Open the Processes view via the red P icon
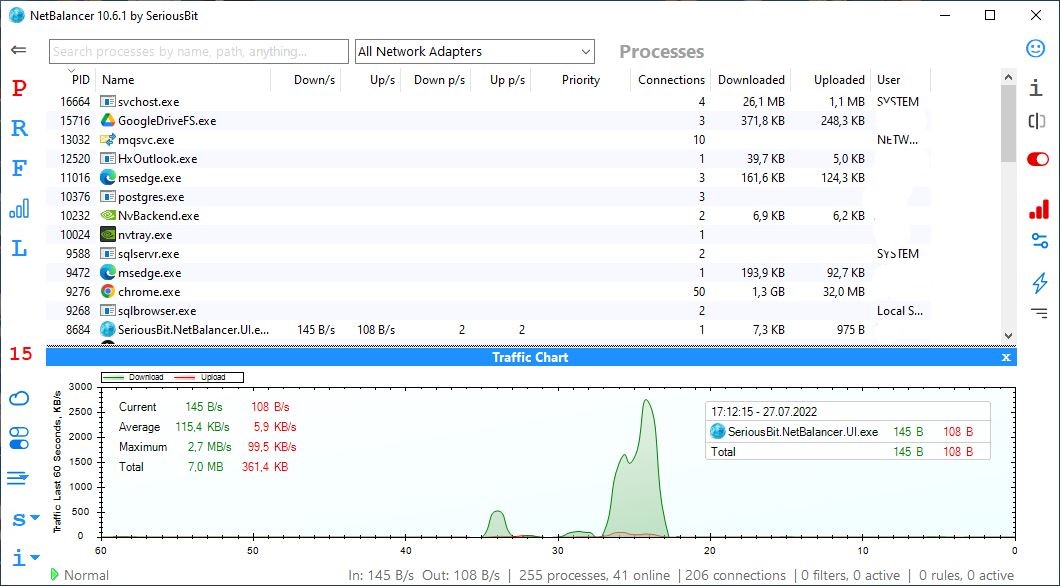This screenshot has height=586, width=1060. coord(19,89)
